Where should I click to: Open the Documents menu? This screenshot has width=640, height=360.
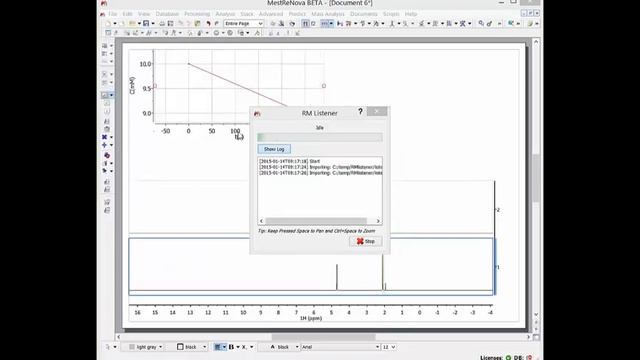tap(363, 14)
